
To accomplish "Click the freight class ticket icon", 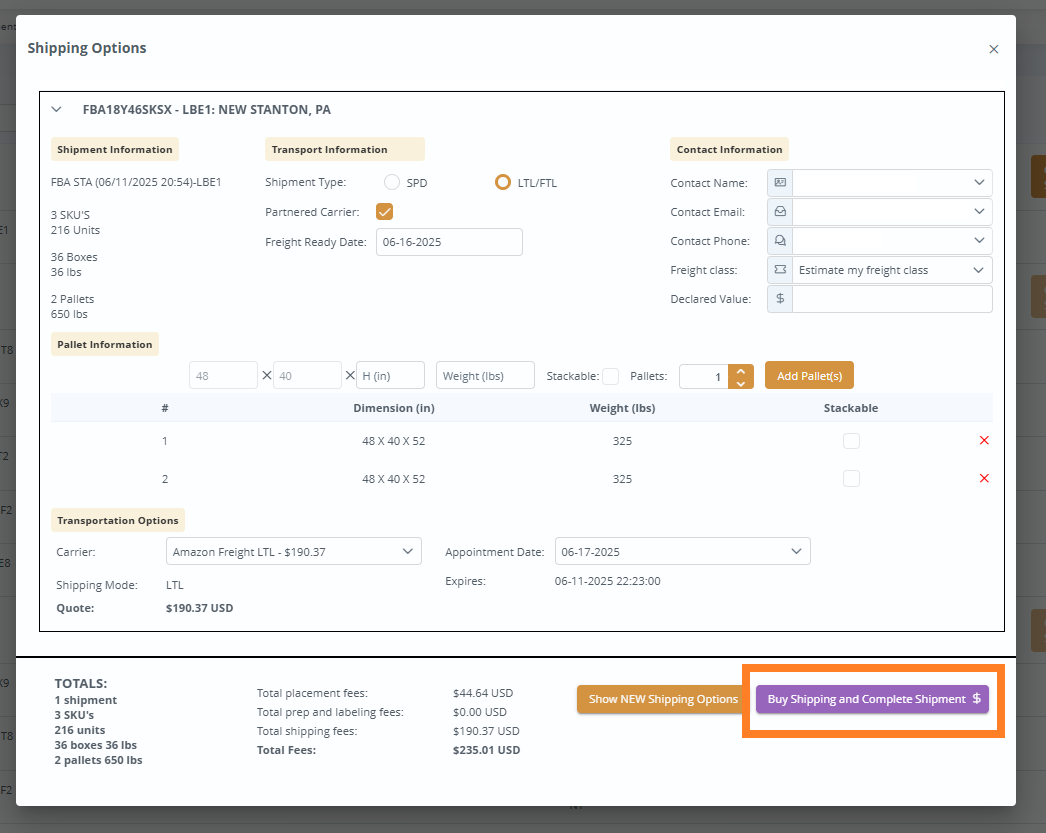I will click(780, 270).
